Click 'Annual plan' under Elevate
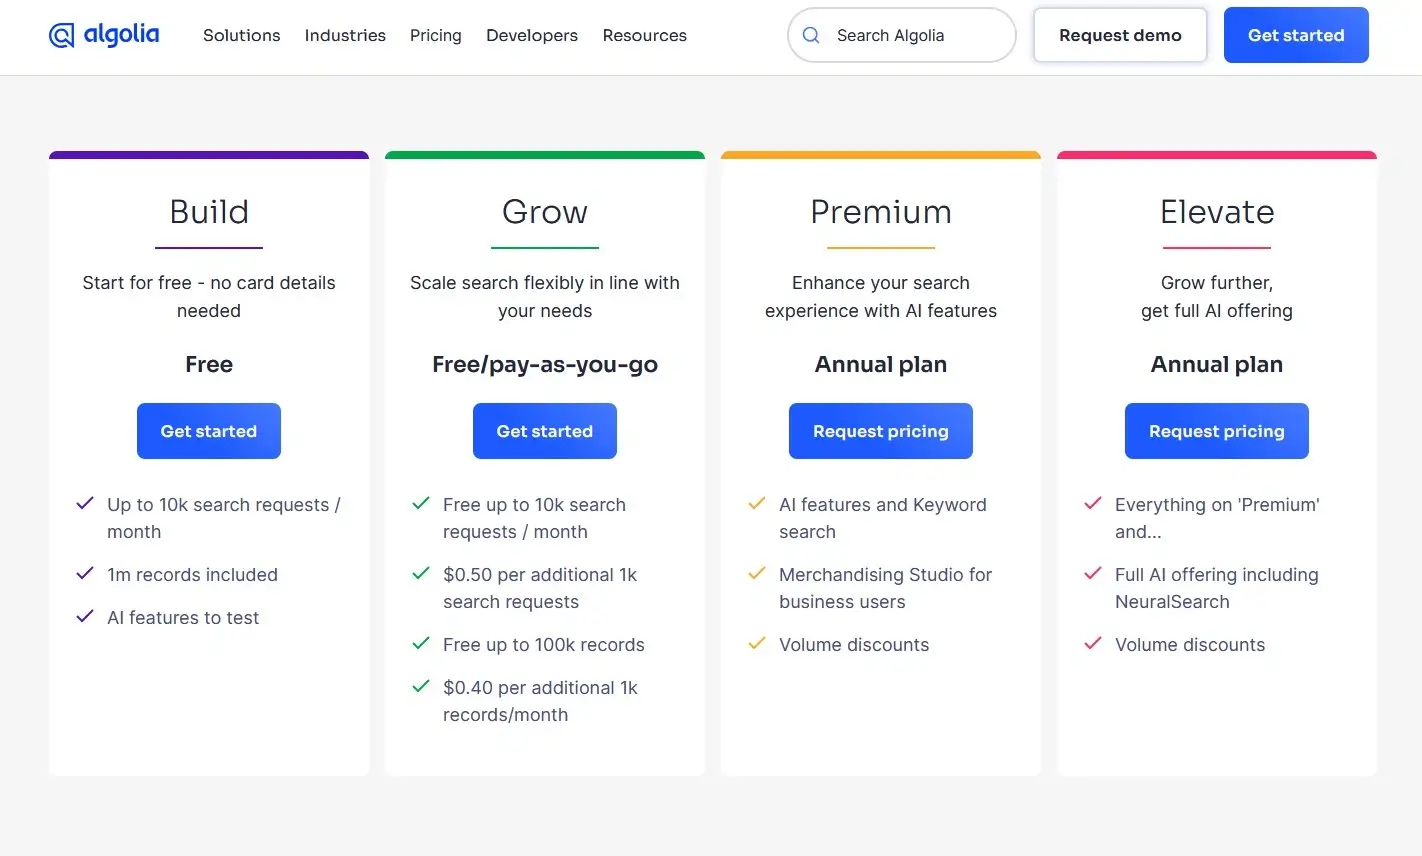The height and width of the screenshot is (856, 1422). tap(1217, 365)
